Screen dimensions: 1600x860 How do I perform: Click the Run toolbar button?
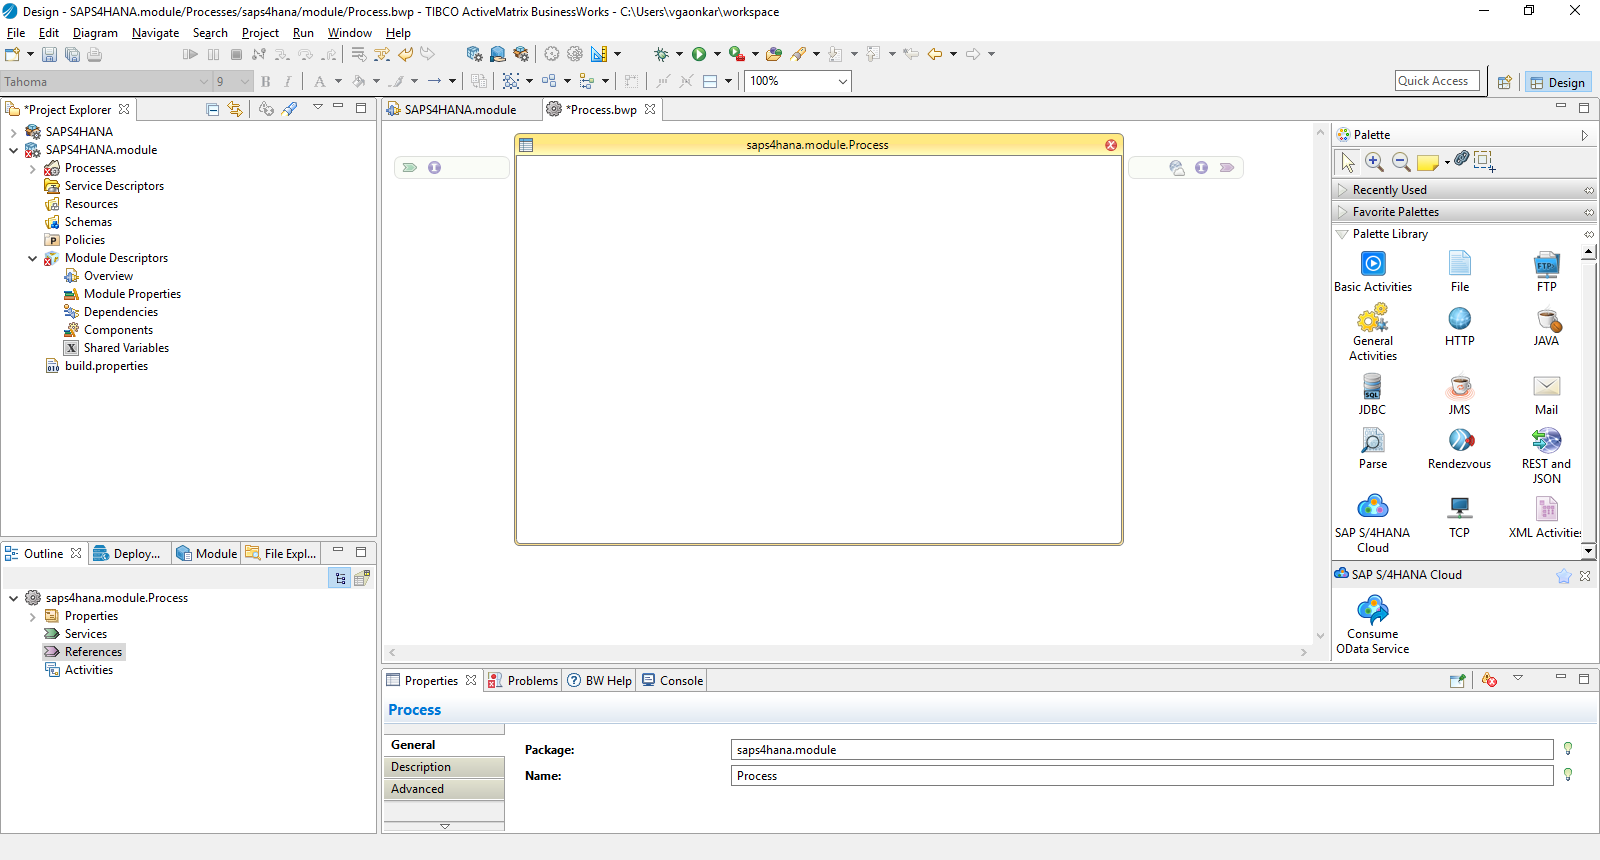(699, 54)
